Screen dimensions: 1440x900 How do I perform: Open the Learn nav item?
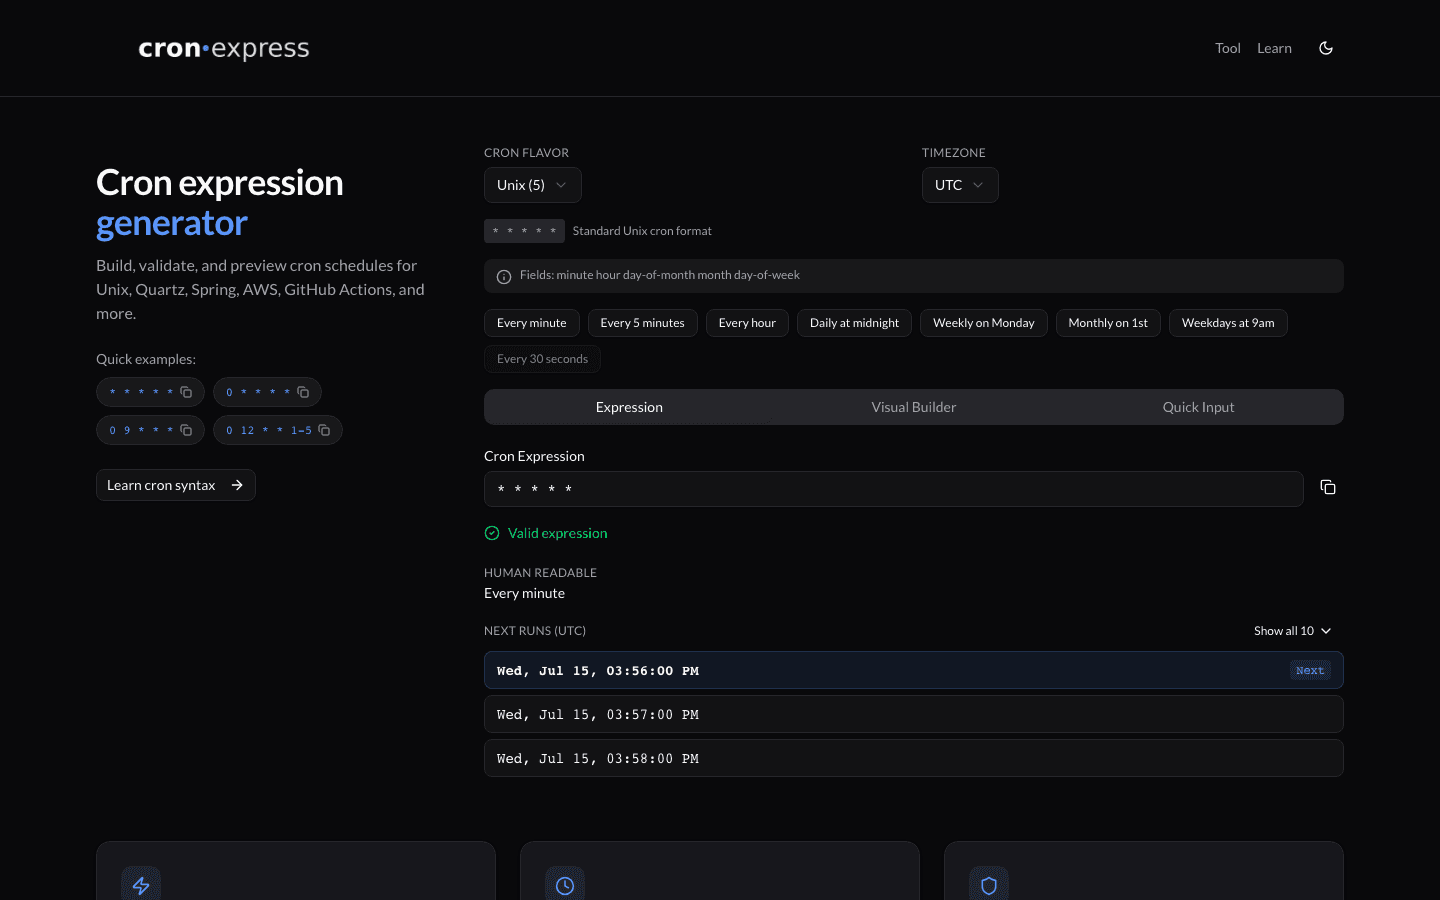pyautogui.click(x=1275, y=48)
